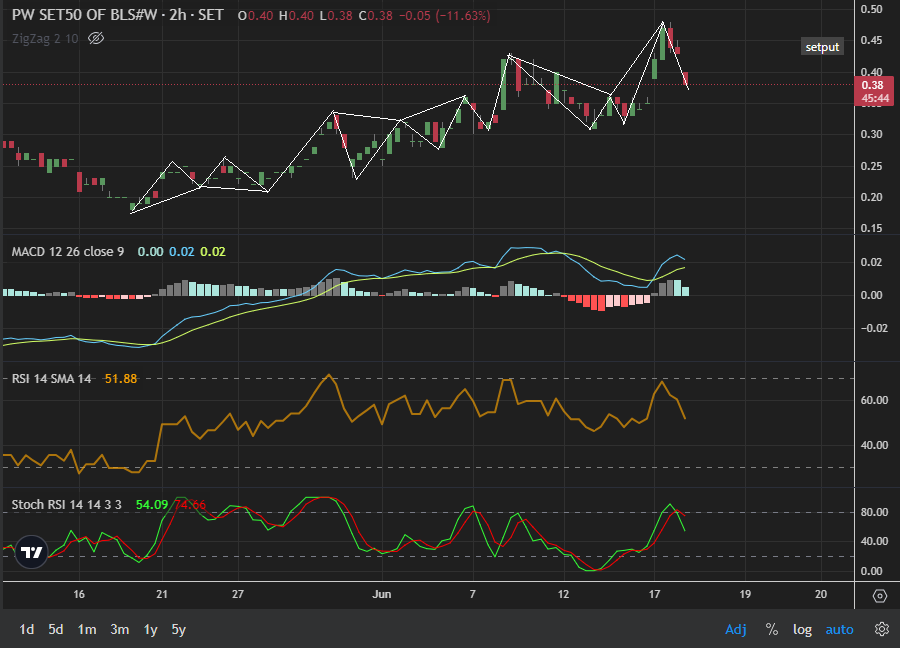This screenshot has width=900, height=648.
Task: Select the MACD 12 26 indicator legend
Action: click(x=68, y=251)
